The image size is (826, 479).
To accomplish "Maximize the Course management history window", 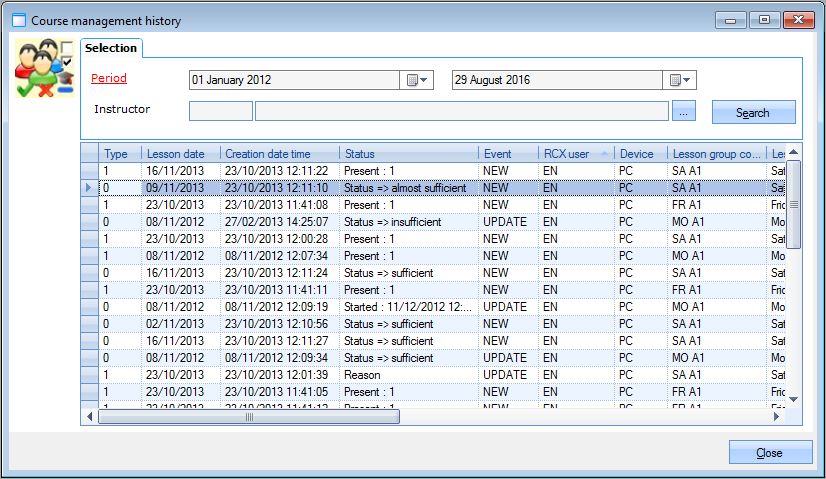I will click(x=765, y=20).
